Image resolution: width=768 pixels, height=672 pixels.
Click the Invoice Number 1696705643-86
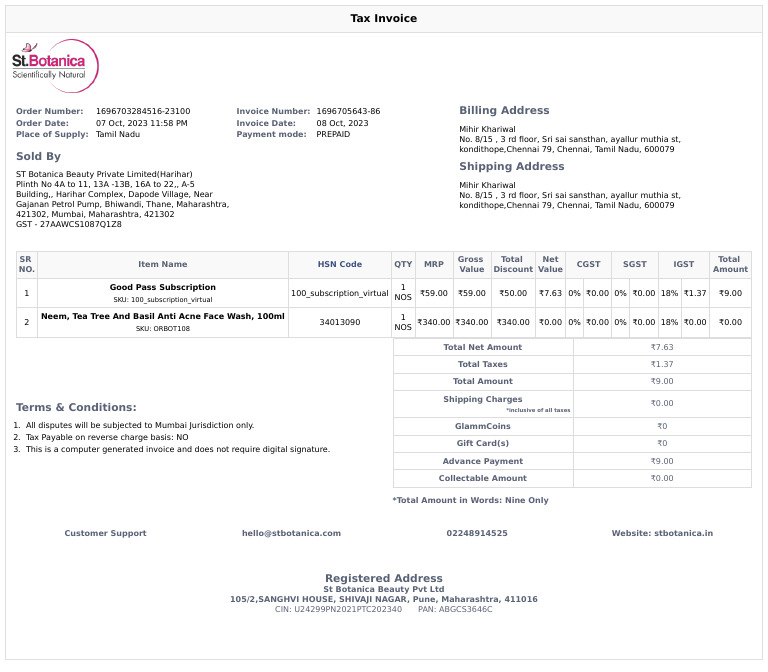(348, 111)
